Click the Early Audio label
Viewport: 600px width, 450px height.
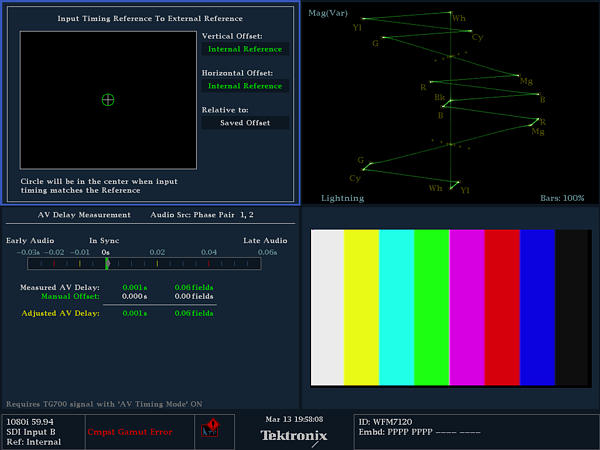[30, 241]
